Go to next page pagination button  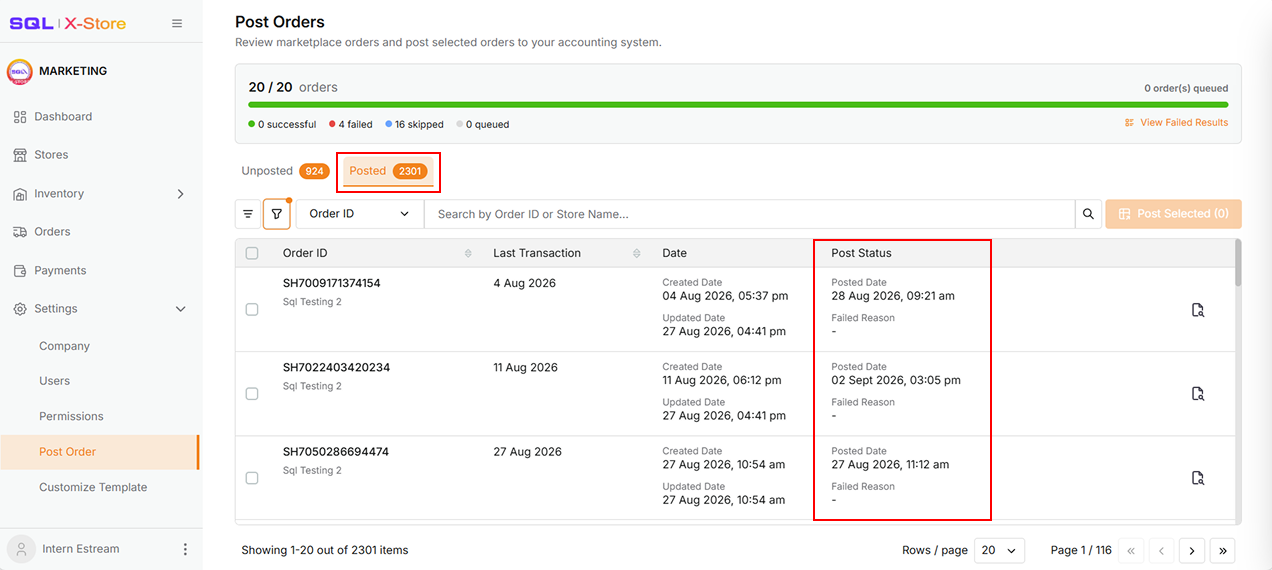click(x=1192, y=550)
